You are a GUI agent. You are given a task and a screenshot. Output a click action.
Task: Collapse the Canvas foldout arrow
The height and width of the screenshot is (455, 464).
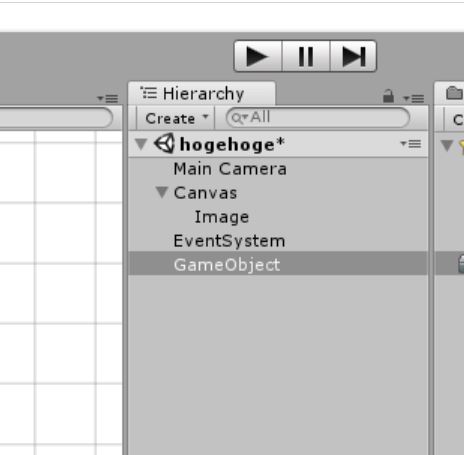(x=162, y=192)
